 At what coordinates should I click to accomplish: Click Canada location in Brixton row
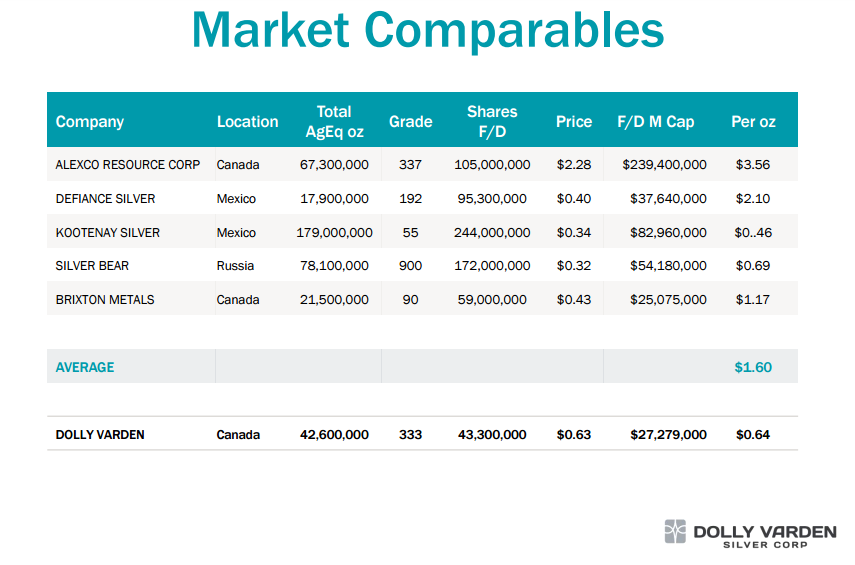click(238, 299)
